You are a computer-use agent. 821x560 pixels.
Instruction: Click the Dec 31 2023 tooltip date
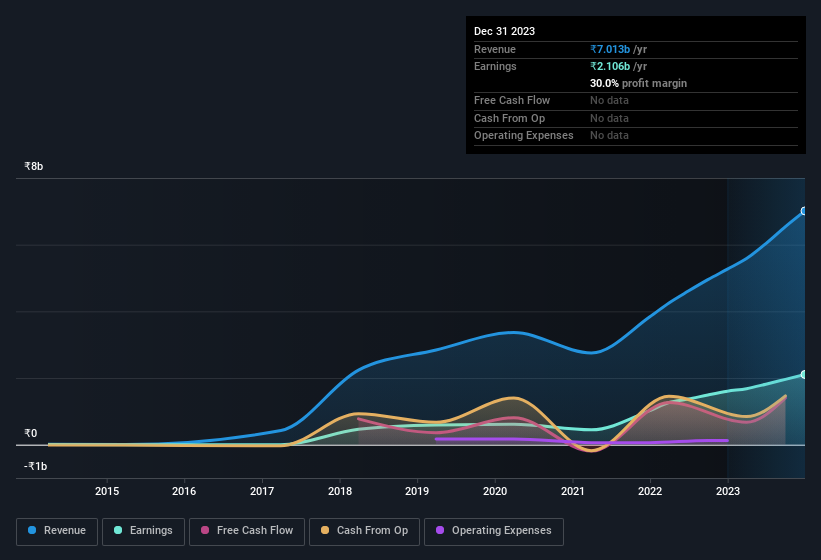[504, 31]
